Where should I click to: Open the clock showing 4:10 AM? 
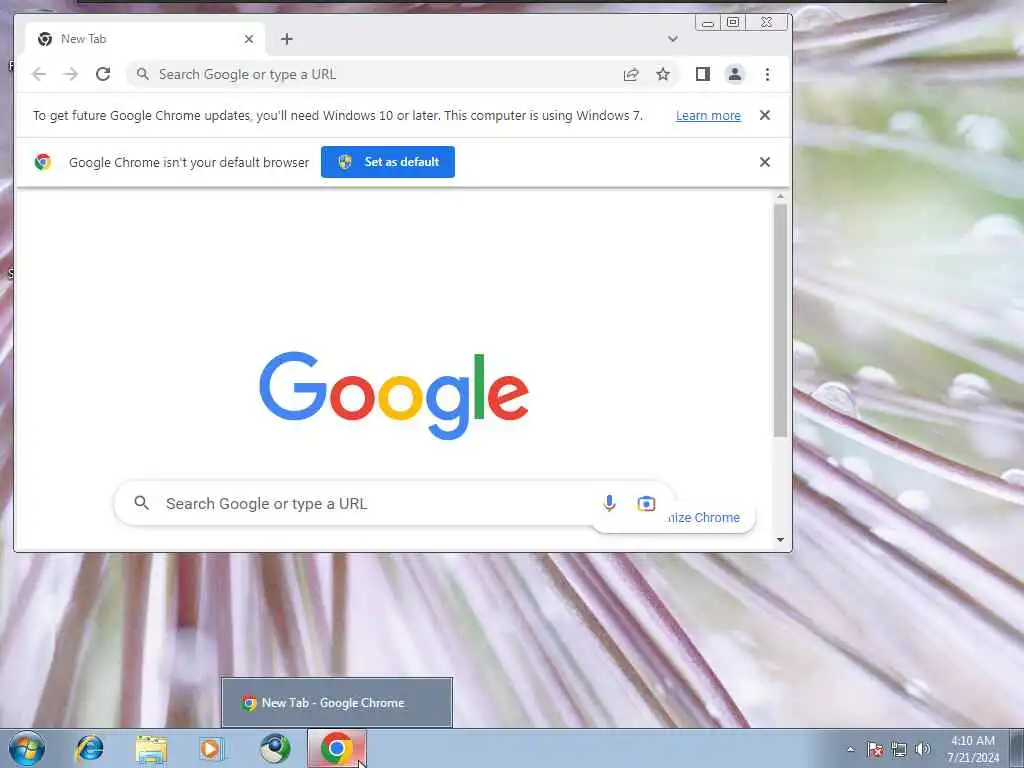[x=973, y=748]
